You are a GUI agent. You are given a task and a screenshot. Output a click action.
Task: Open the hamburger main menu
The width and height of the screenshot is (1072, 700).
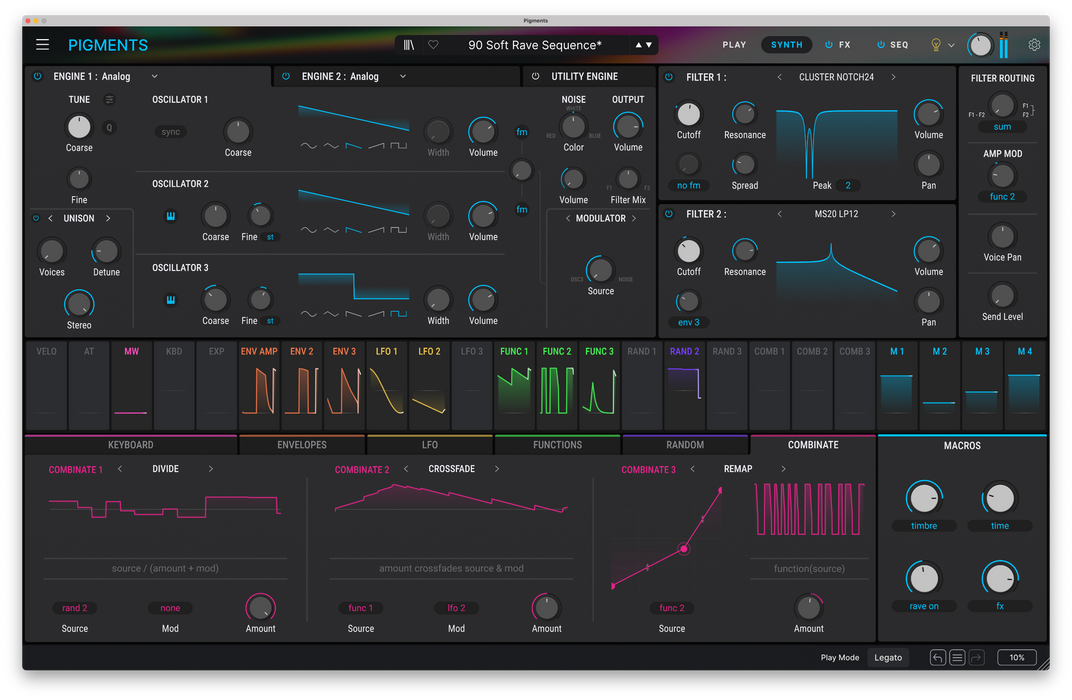(42, 45)
